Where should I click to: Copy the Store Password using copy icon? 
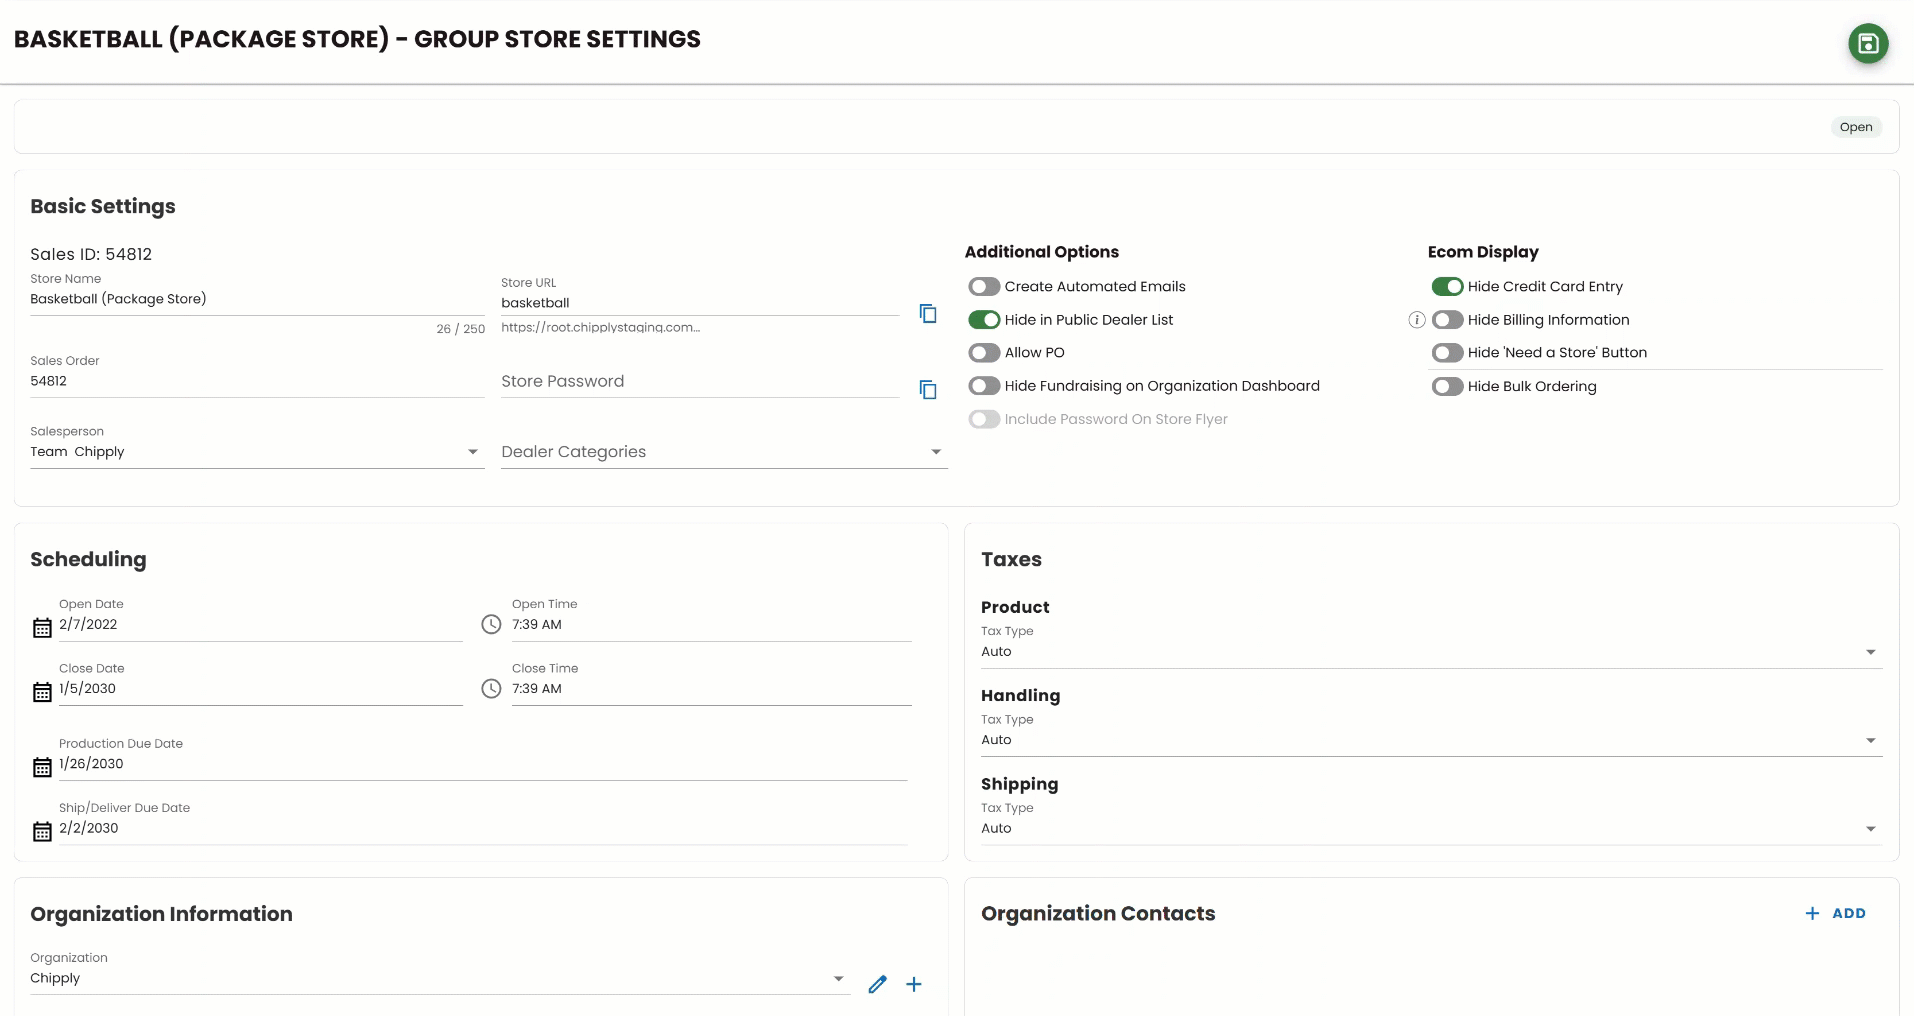click(x=927, y=390)
